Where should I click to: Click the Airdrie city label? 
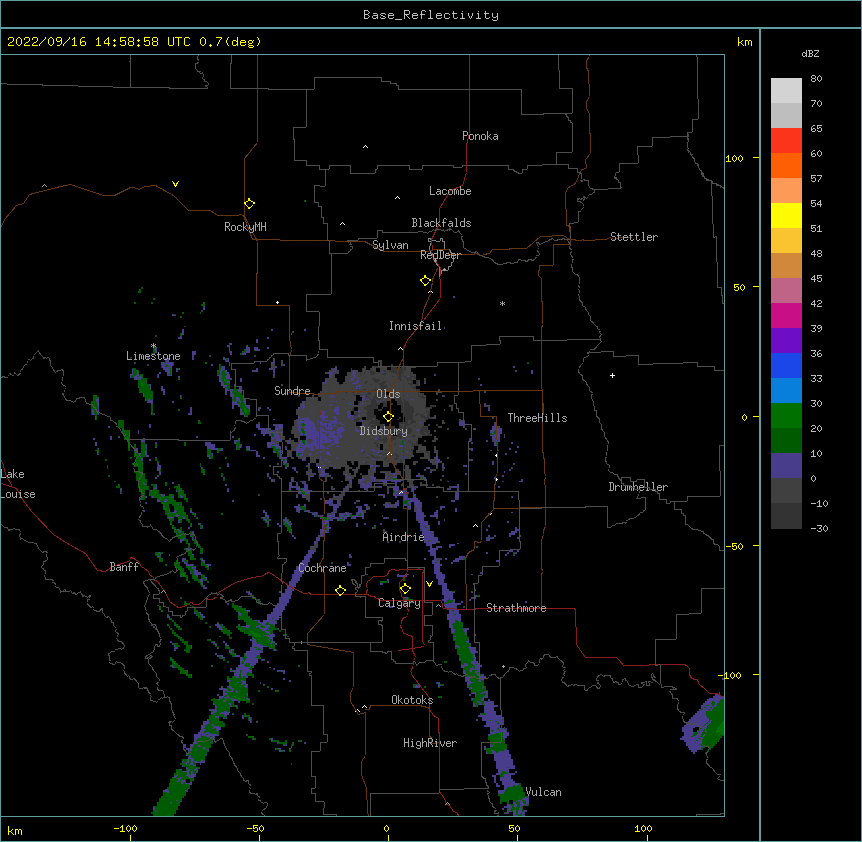[x=403, y=537]
